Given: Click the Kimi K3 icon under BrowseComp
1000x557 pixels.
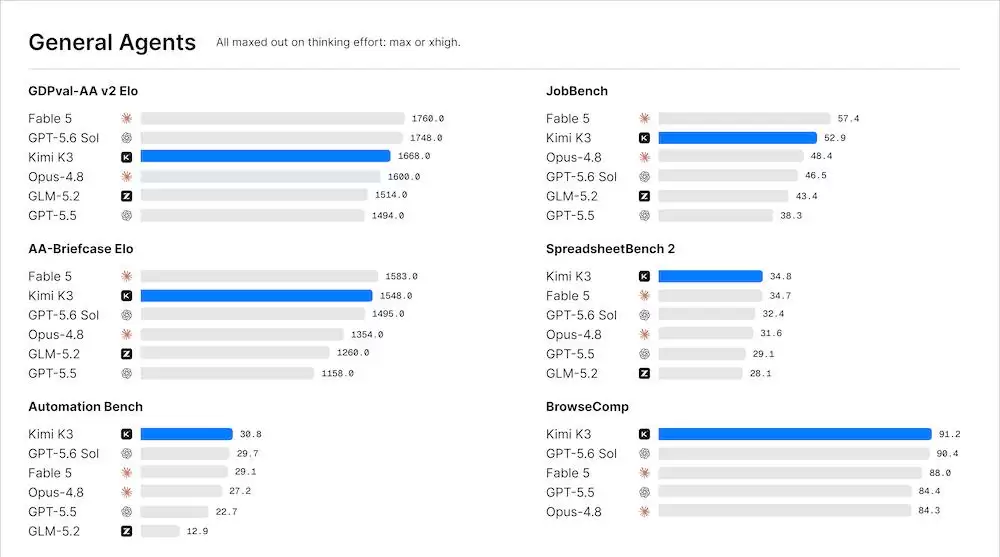Looking at the screenshot, I should click(x=644, y=434).
